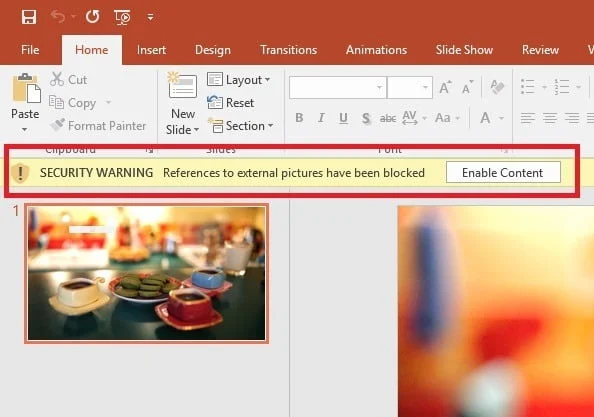Image resolution: width=594 pixels, height=417 pixels.
Task: Open Change Case Aa dropdown
Action: point(447,118)
